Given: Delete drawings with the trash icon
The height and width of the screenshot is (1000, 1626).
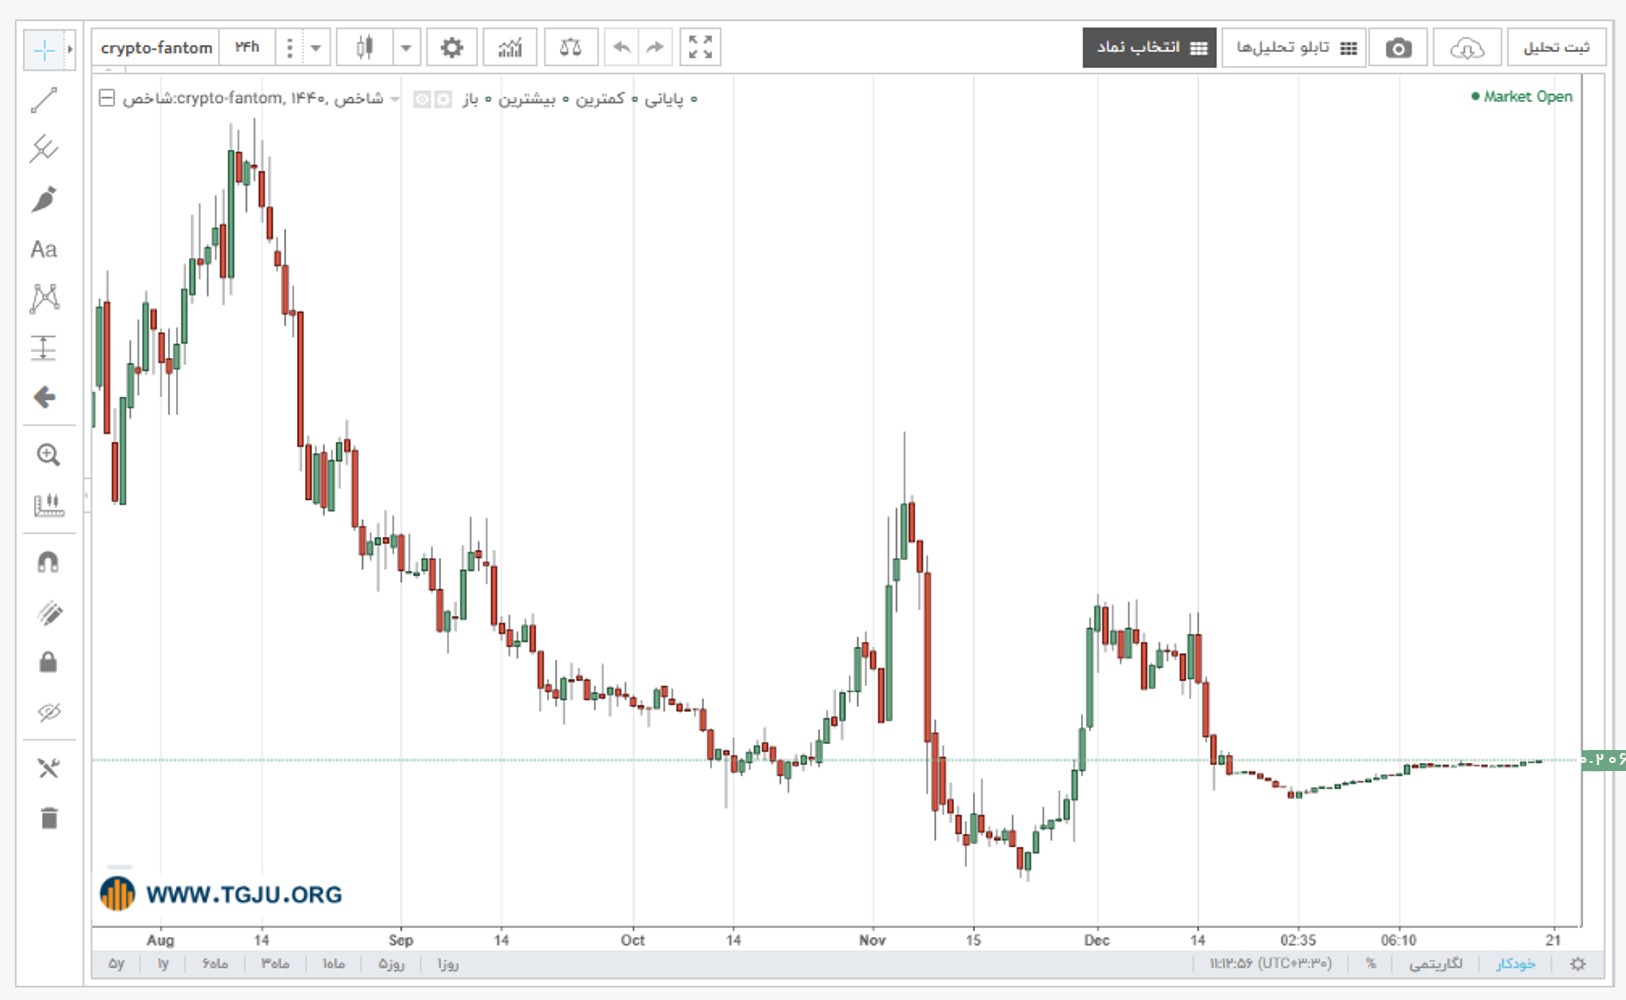Looking at the screenshot, I should pos(48,818).
